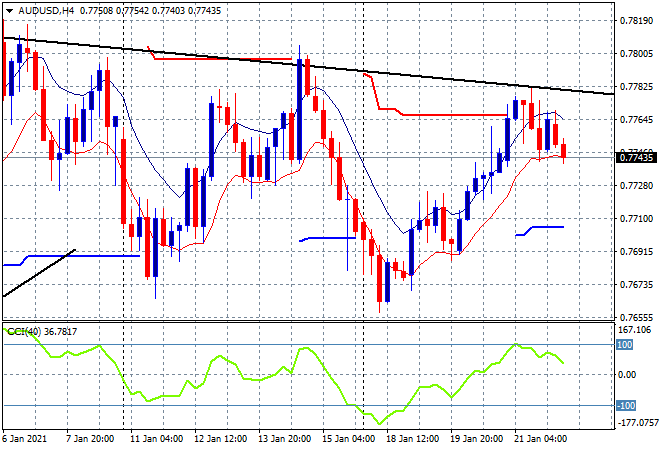This screenshot has width=660, height=450.
Task: Select the 0.78190 price axis label
Action: click(636, 21)
